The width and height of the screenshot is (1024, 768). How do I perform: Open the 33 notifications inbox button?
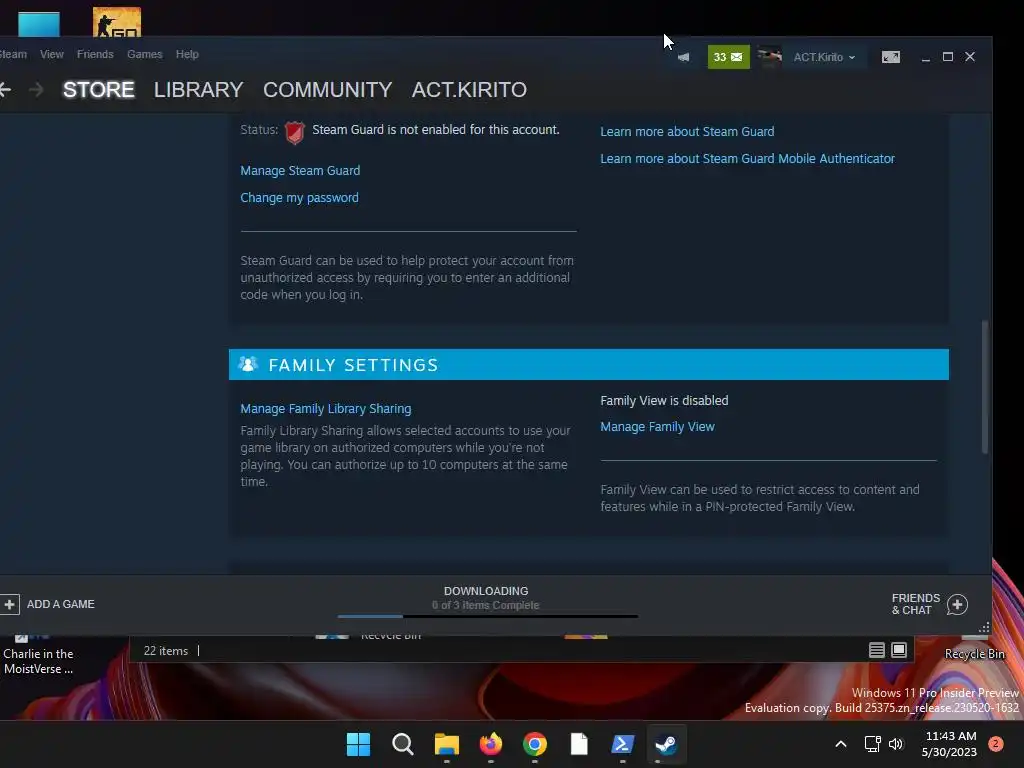(728, 57)
